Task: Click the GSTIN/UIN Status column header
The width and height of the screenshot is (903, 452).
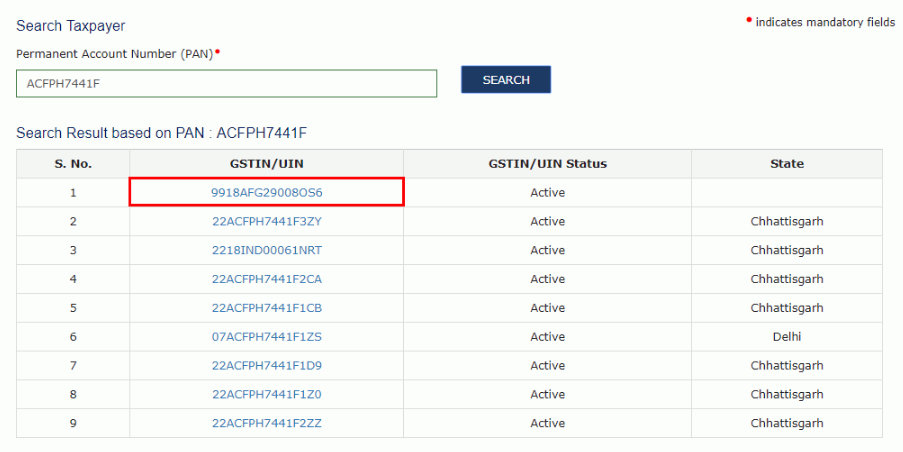Action: pyautogui.click(x=548, y=164)
